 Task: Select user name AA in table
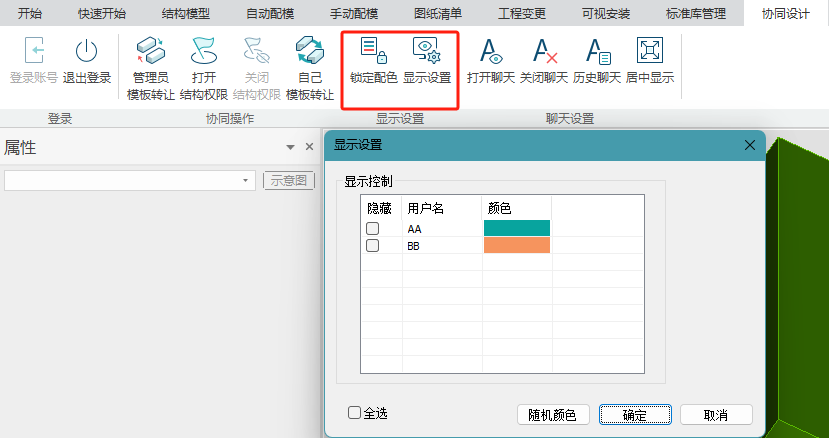pos(414,230)
